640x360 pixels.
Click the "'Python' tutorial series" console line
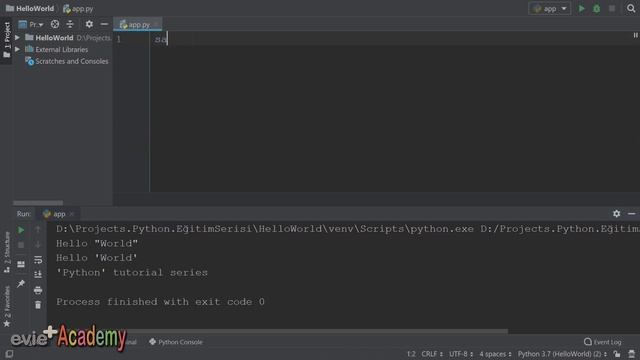(x=132, y=273)
